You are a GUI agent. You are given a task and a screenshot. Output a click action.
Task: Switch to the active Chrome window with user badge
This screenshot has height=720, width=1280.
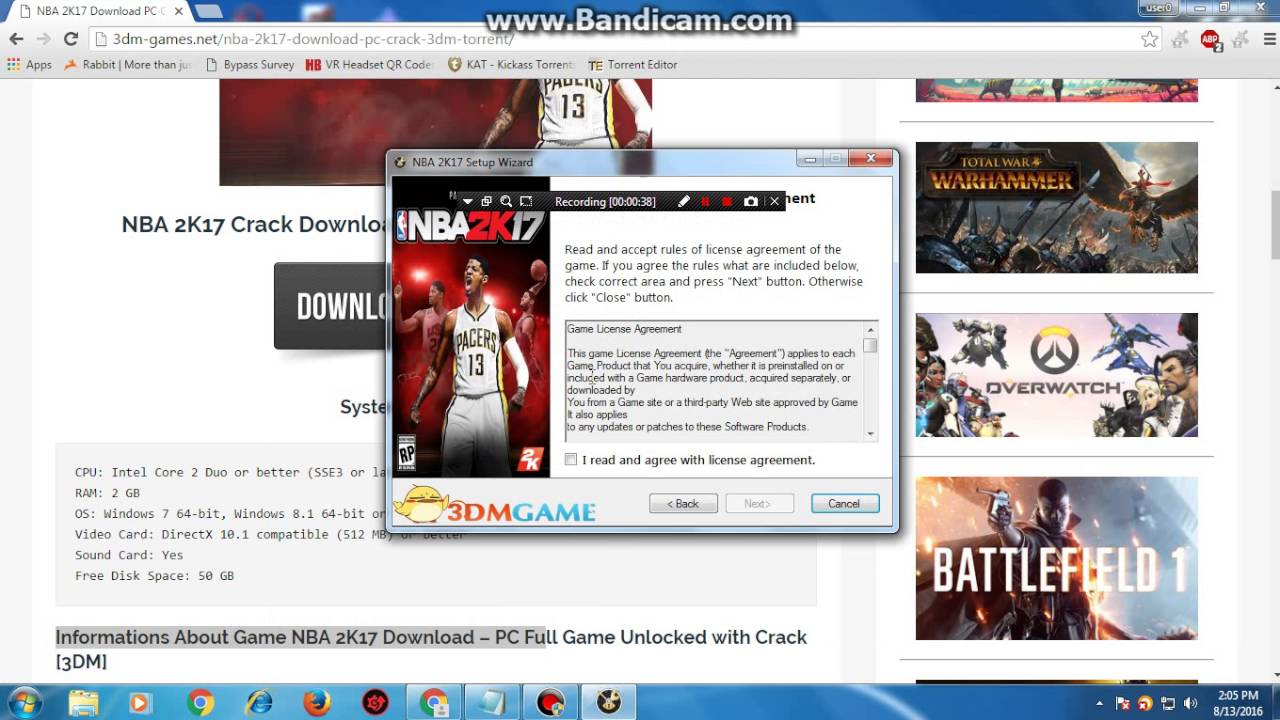click(434, 703)
